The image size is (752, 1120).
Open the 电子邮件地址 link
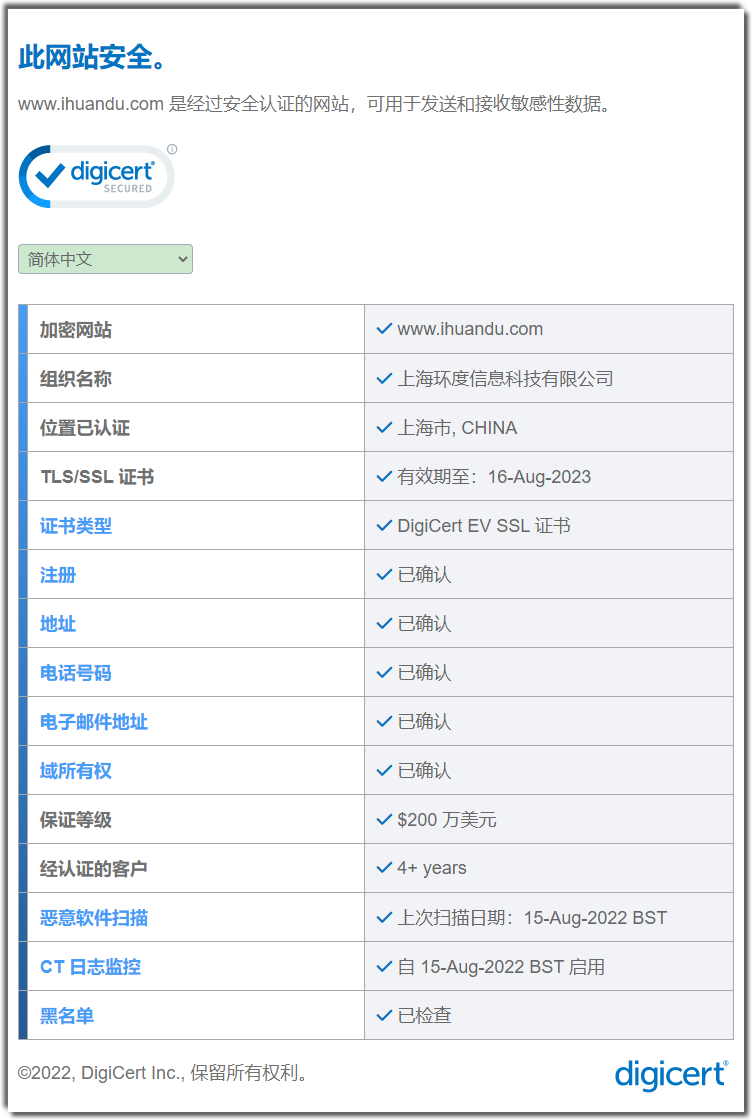tap(94, 722)
